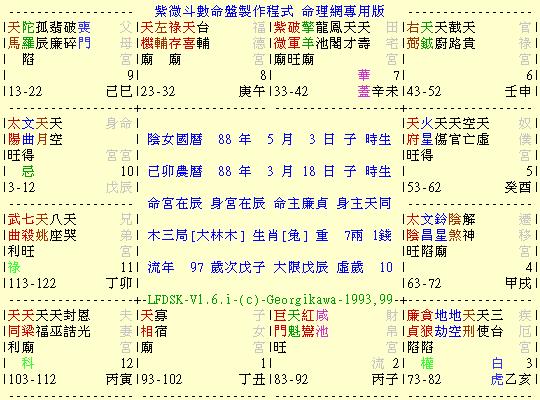Click the 天同 star label
Screen dimensions: 540x400
[x=14, y=324]
